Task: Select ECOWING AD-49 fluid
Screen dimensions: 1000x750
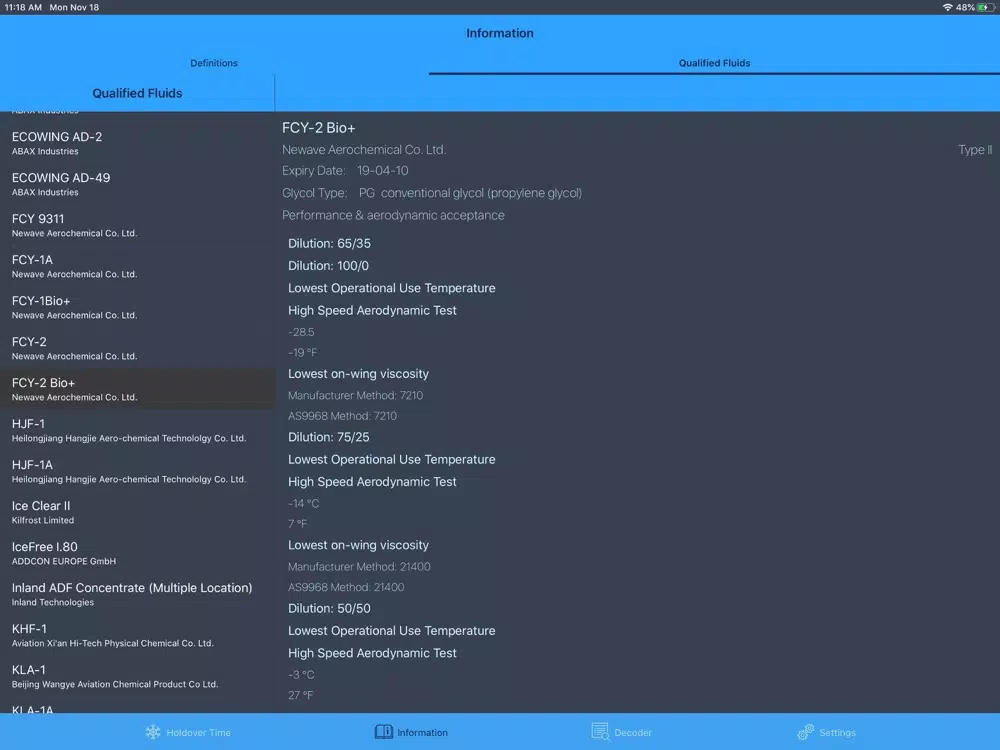Action: [x=137, y=184]
